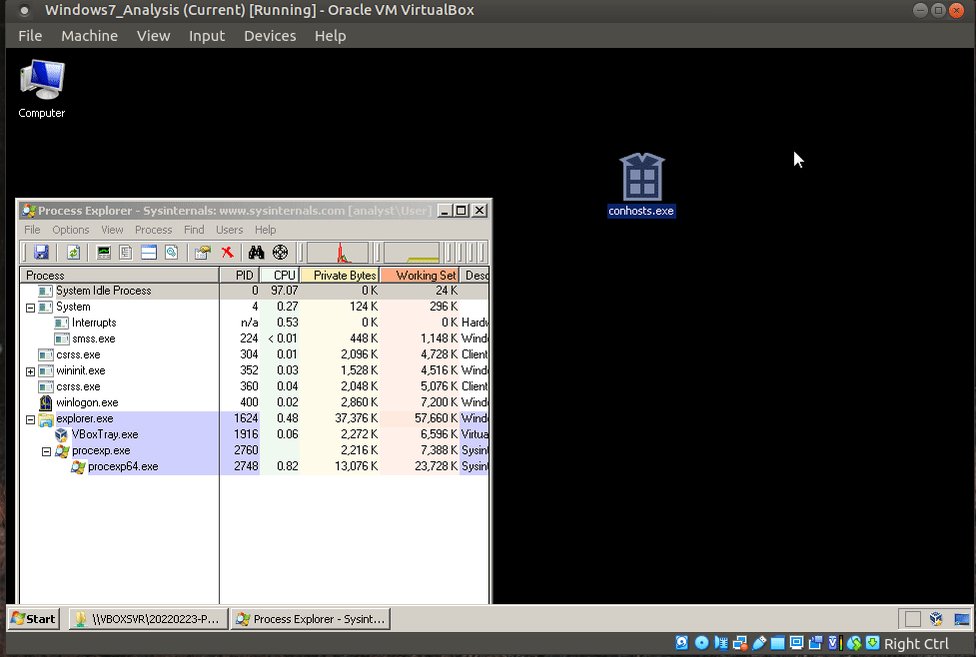Sort by the PID column header
The image size is (976, 657).
240,275
